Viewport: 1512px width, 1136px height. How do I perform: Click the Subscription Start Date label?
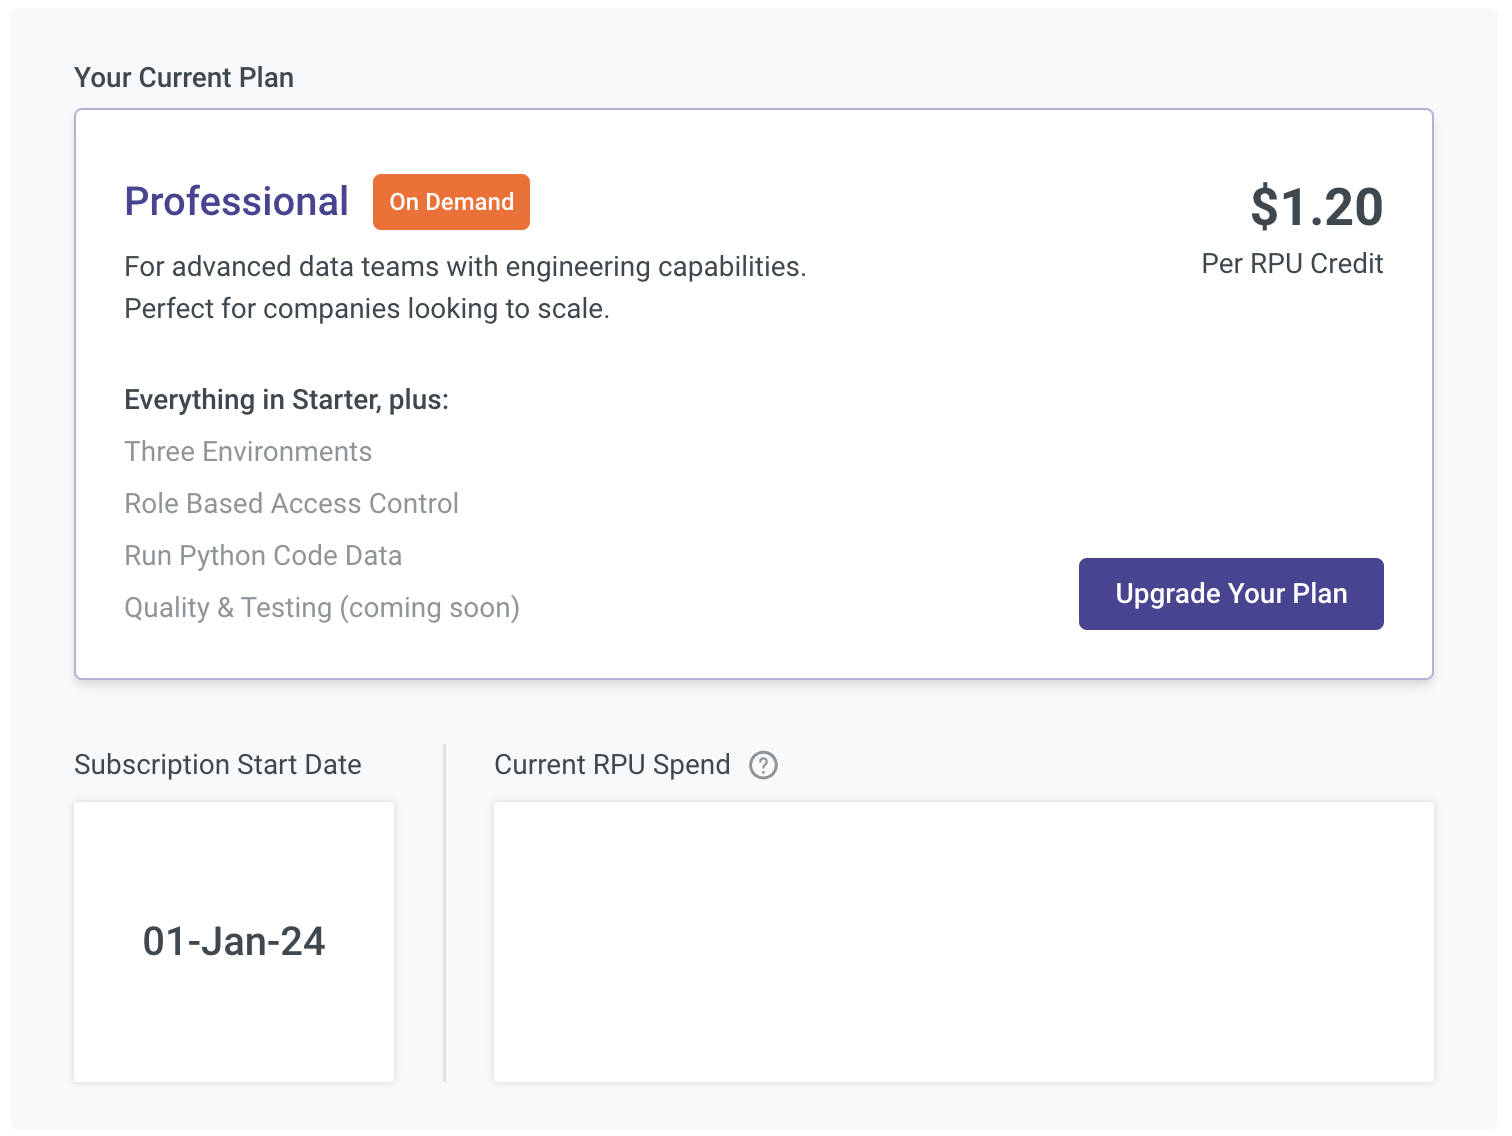[218, 765]
